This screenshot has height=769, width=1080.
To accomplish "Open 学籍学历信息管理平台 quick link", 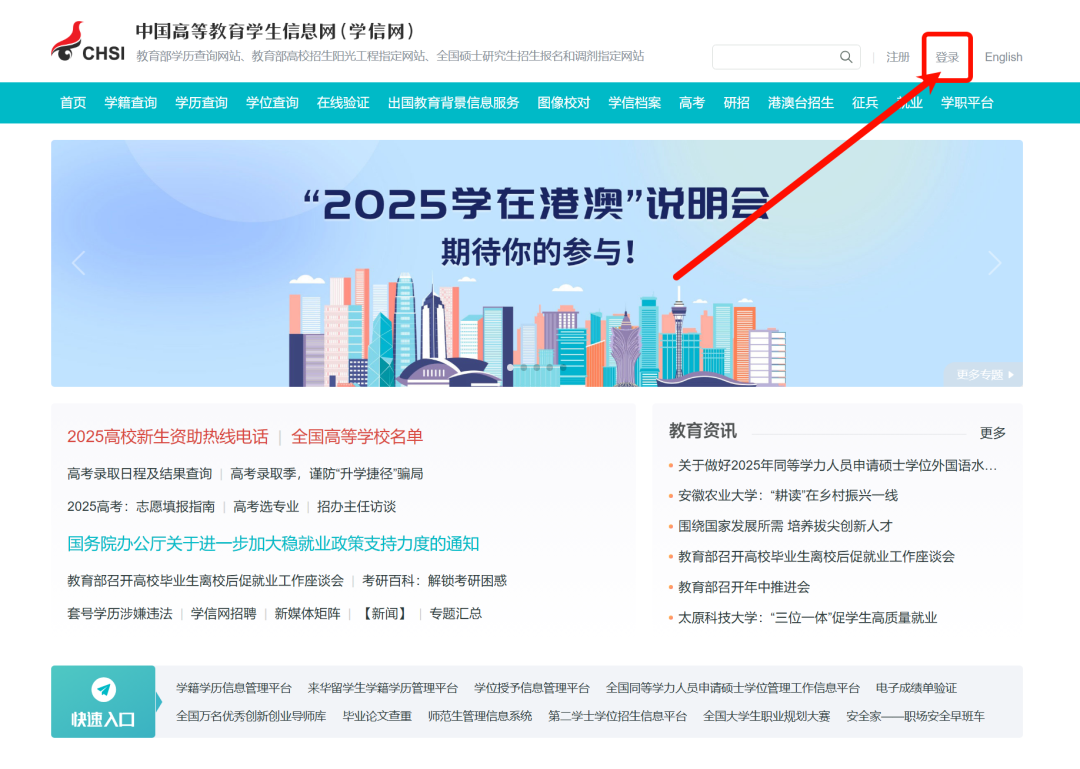I will coord(233,688).
